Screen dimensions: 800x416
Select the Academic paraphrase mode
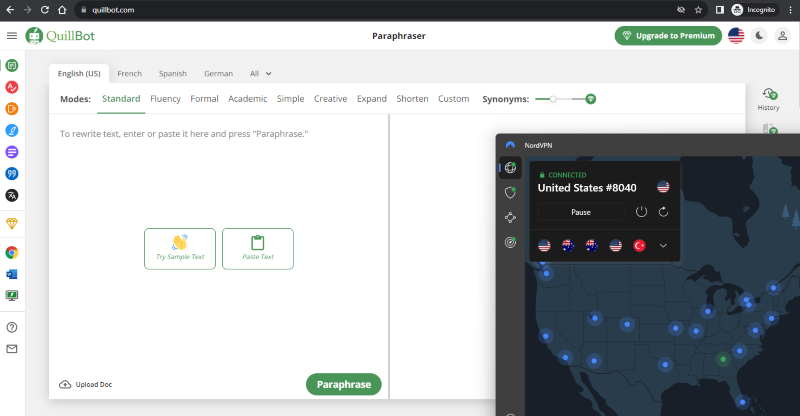247,99
